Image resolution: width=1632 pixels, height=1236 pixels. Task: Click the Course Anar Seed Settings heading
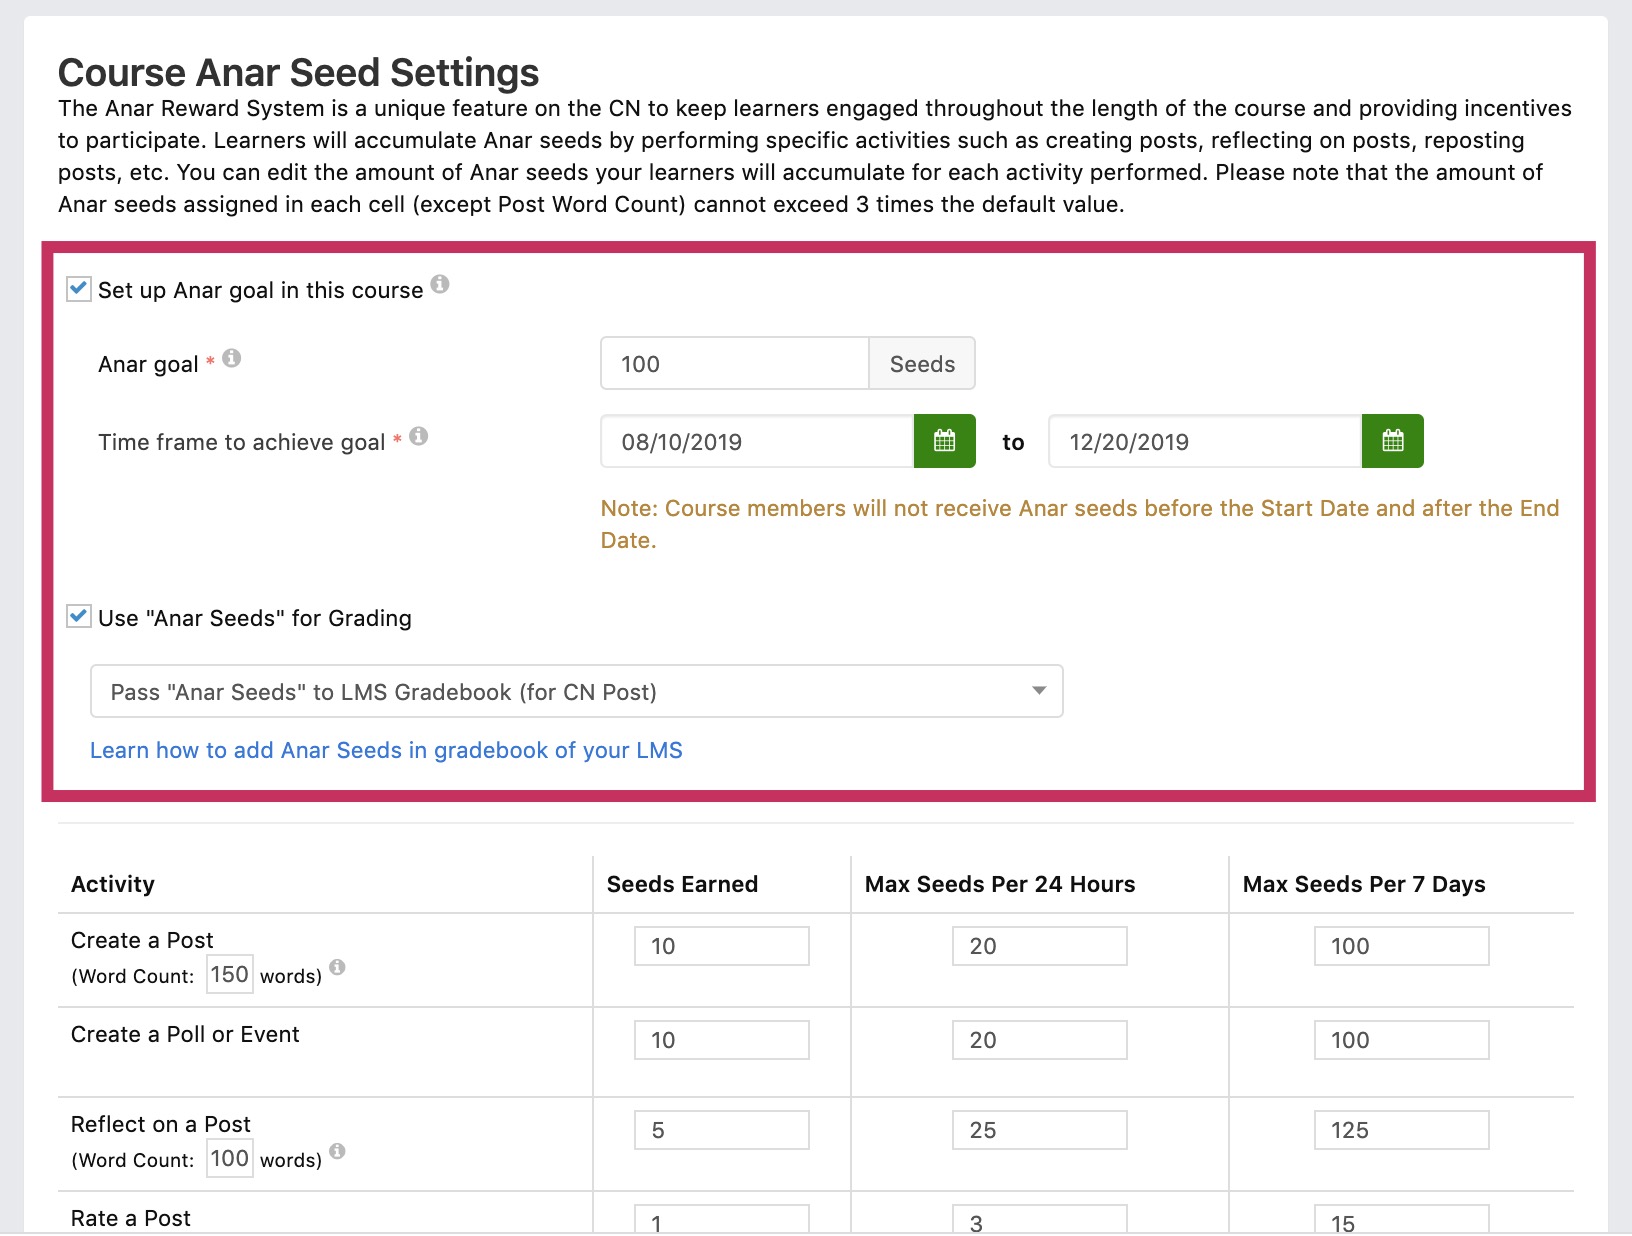[x=298, y=73]
